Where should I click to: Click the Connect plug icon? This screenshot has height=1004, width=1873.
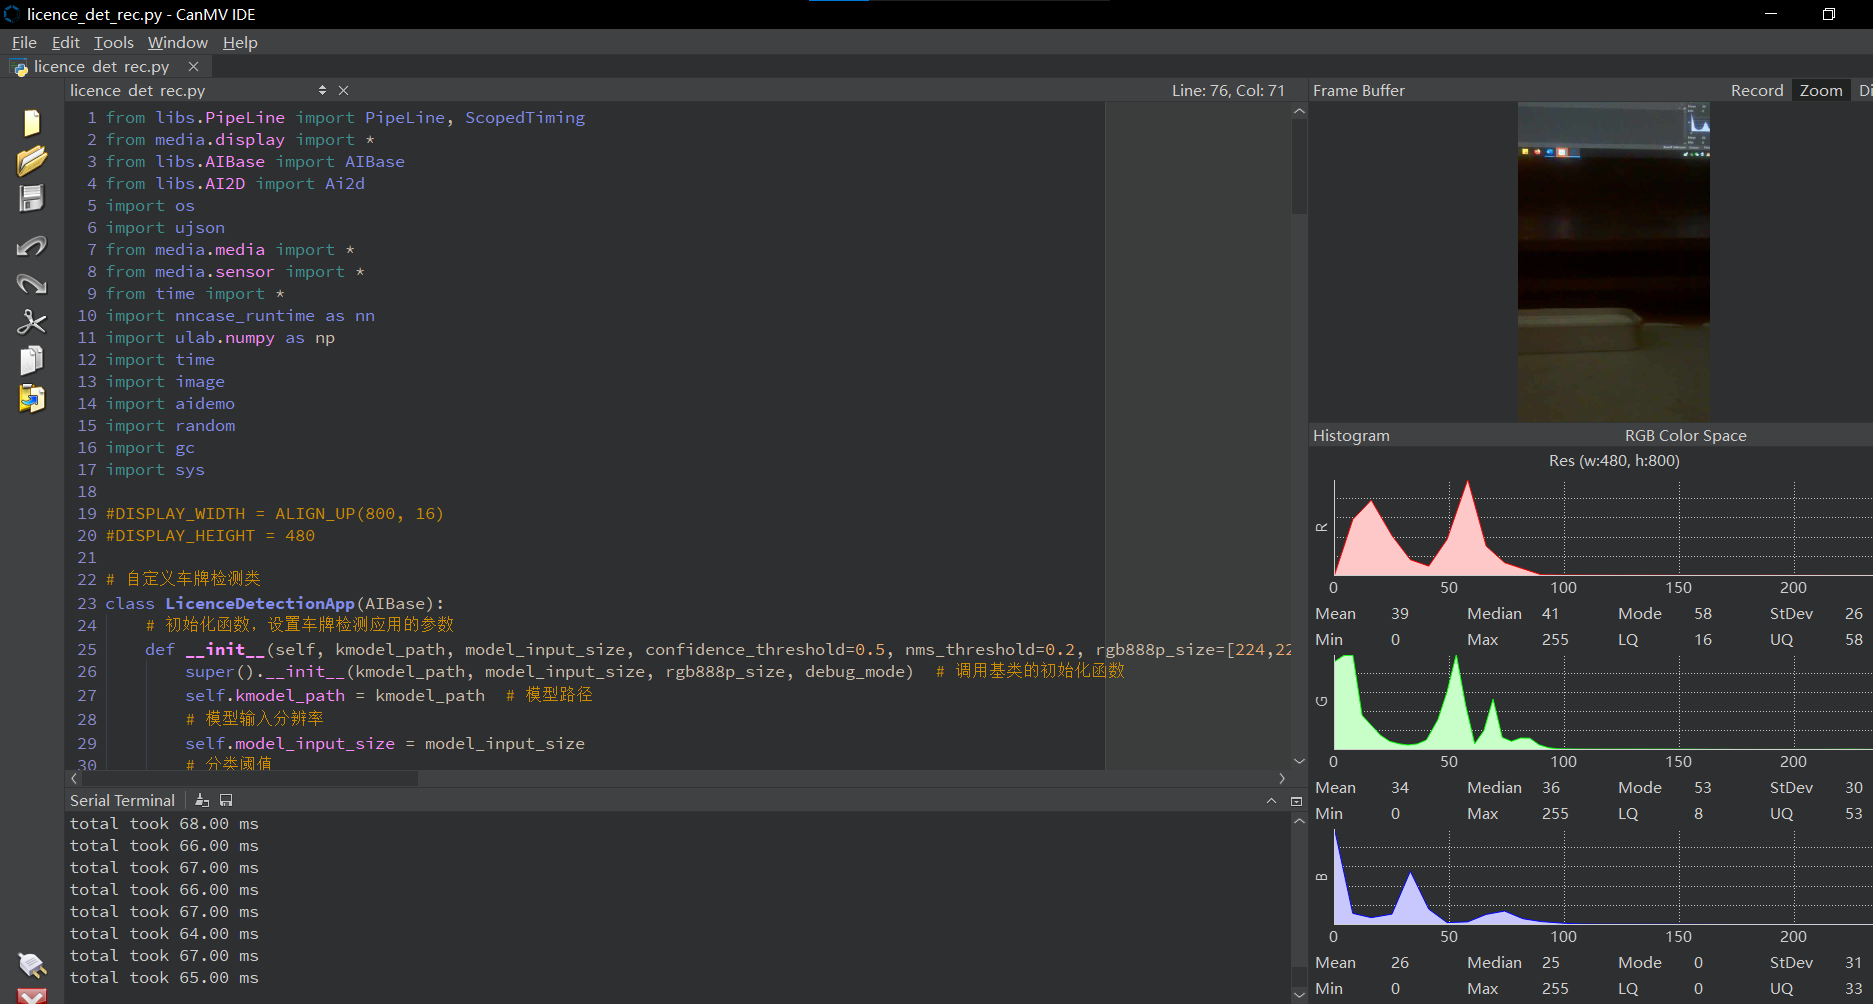tap(31, 964)
